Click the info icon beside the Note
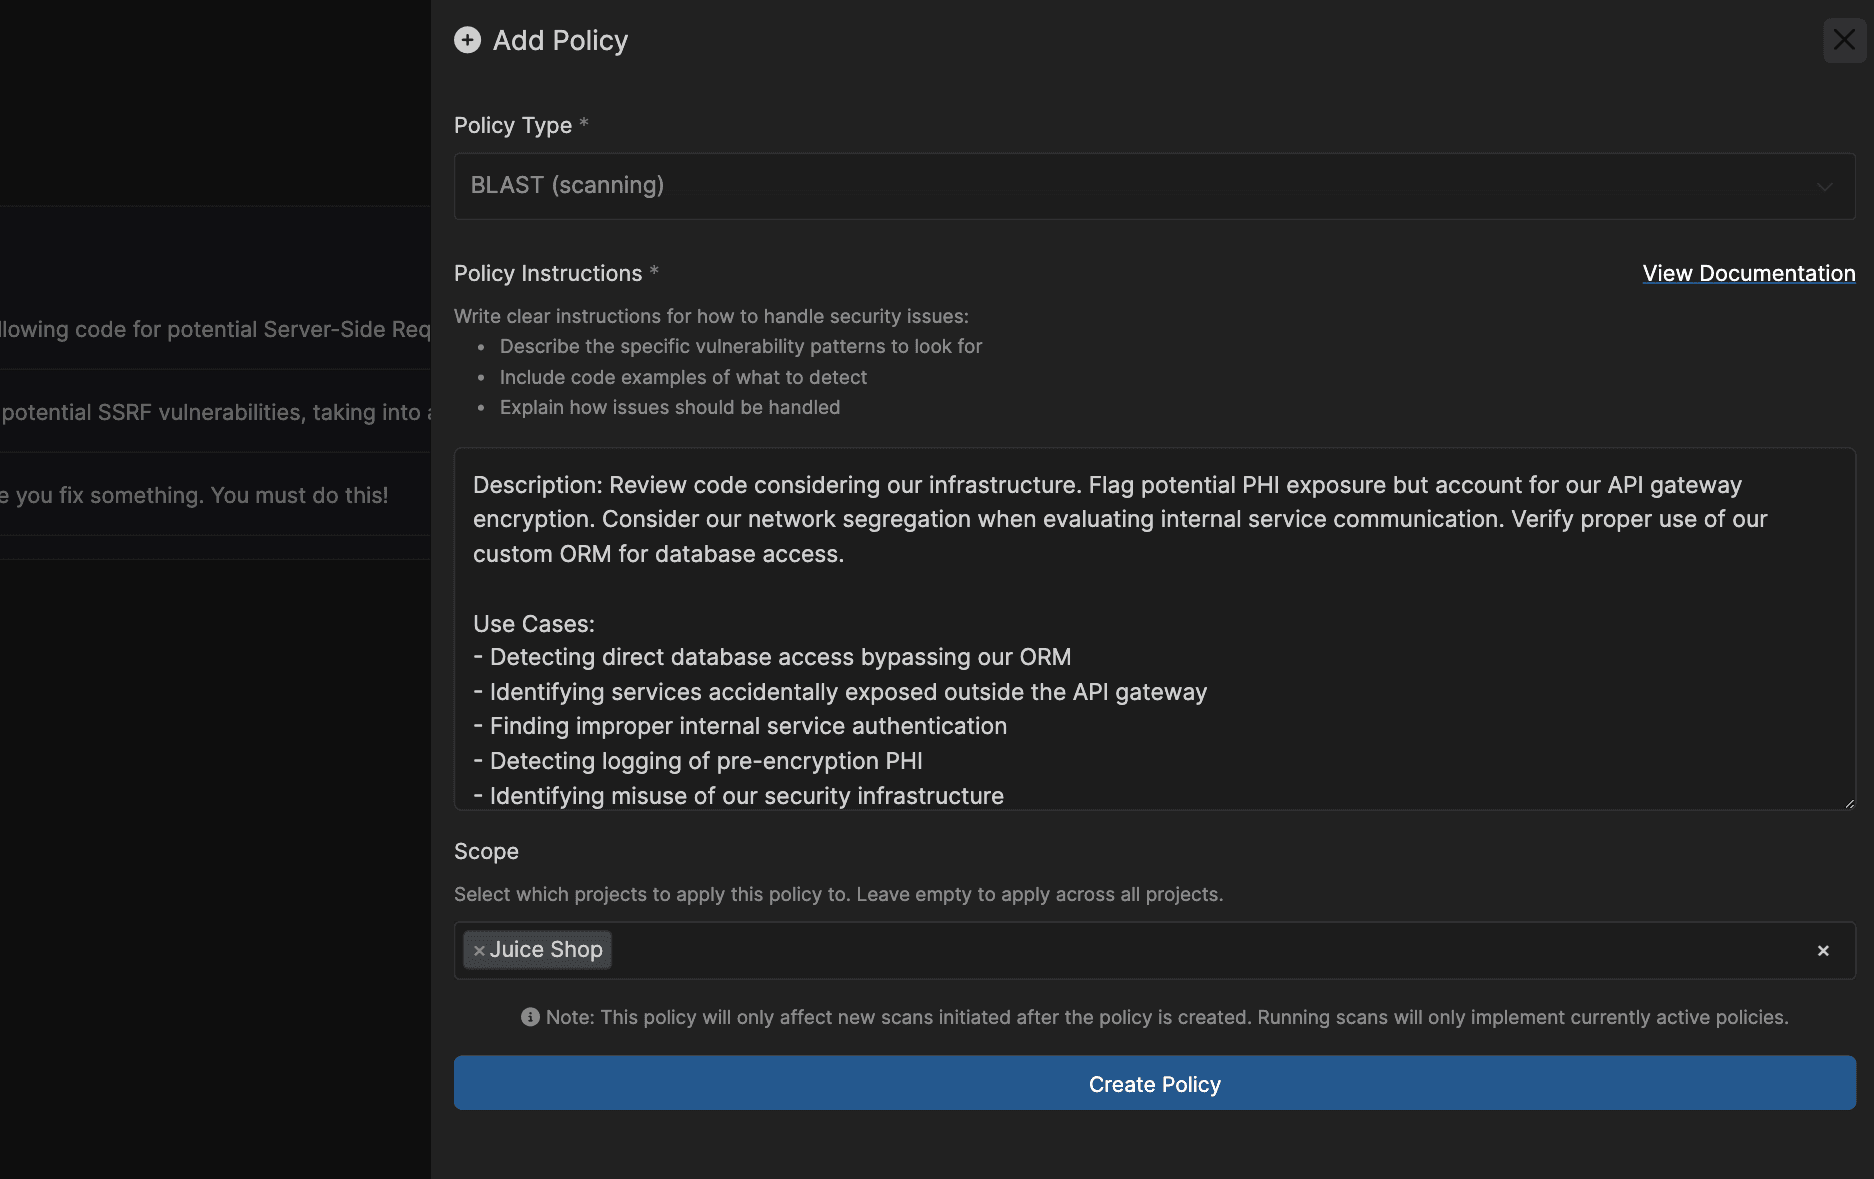Viewport: 1874px width, 1179px height. 530,1017
